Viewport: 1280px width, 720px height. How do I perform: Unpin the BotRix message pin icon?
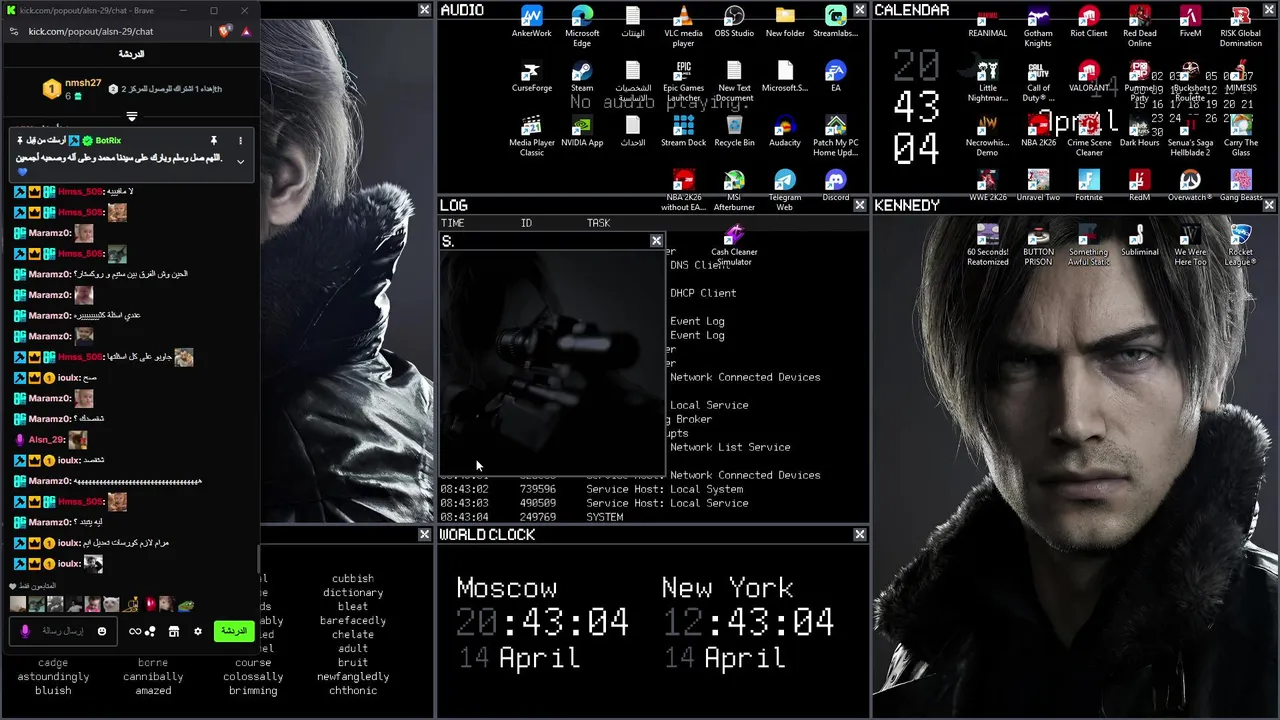[213, 141]
